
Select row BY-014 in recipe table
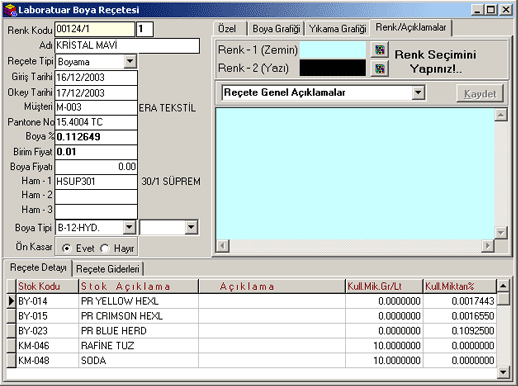click(251, 301)
